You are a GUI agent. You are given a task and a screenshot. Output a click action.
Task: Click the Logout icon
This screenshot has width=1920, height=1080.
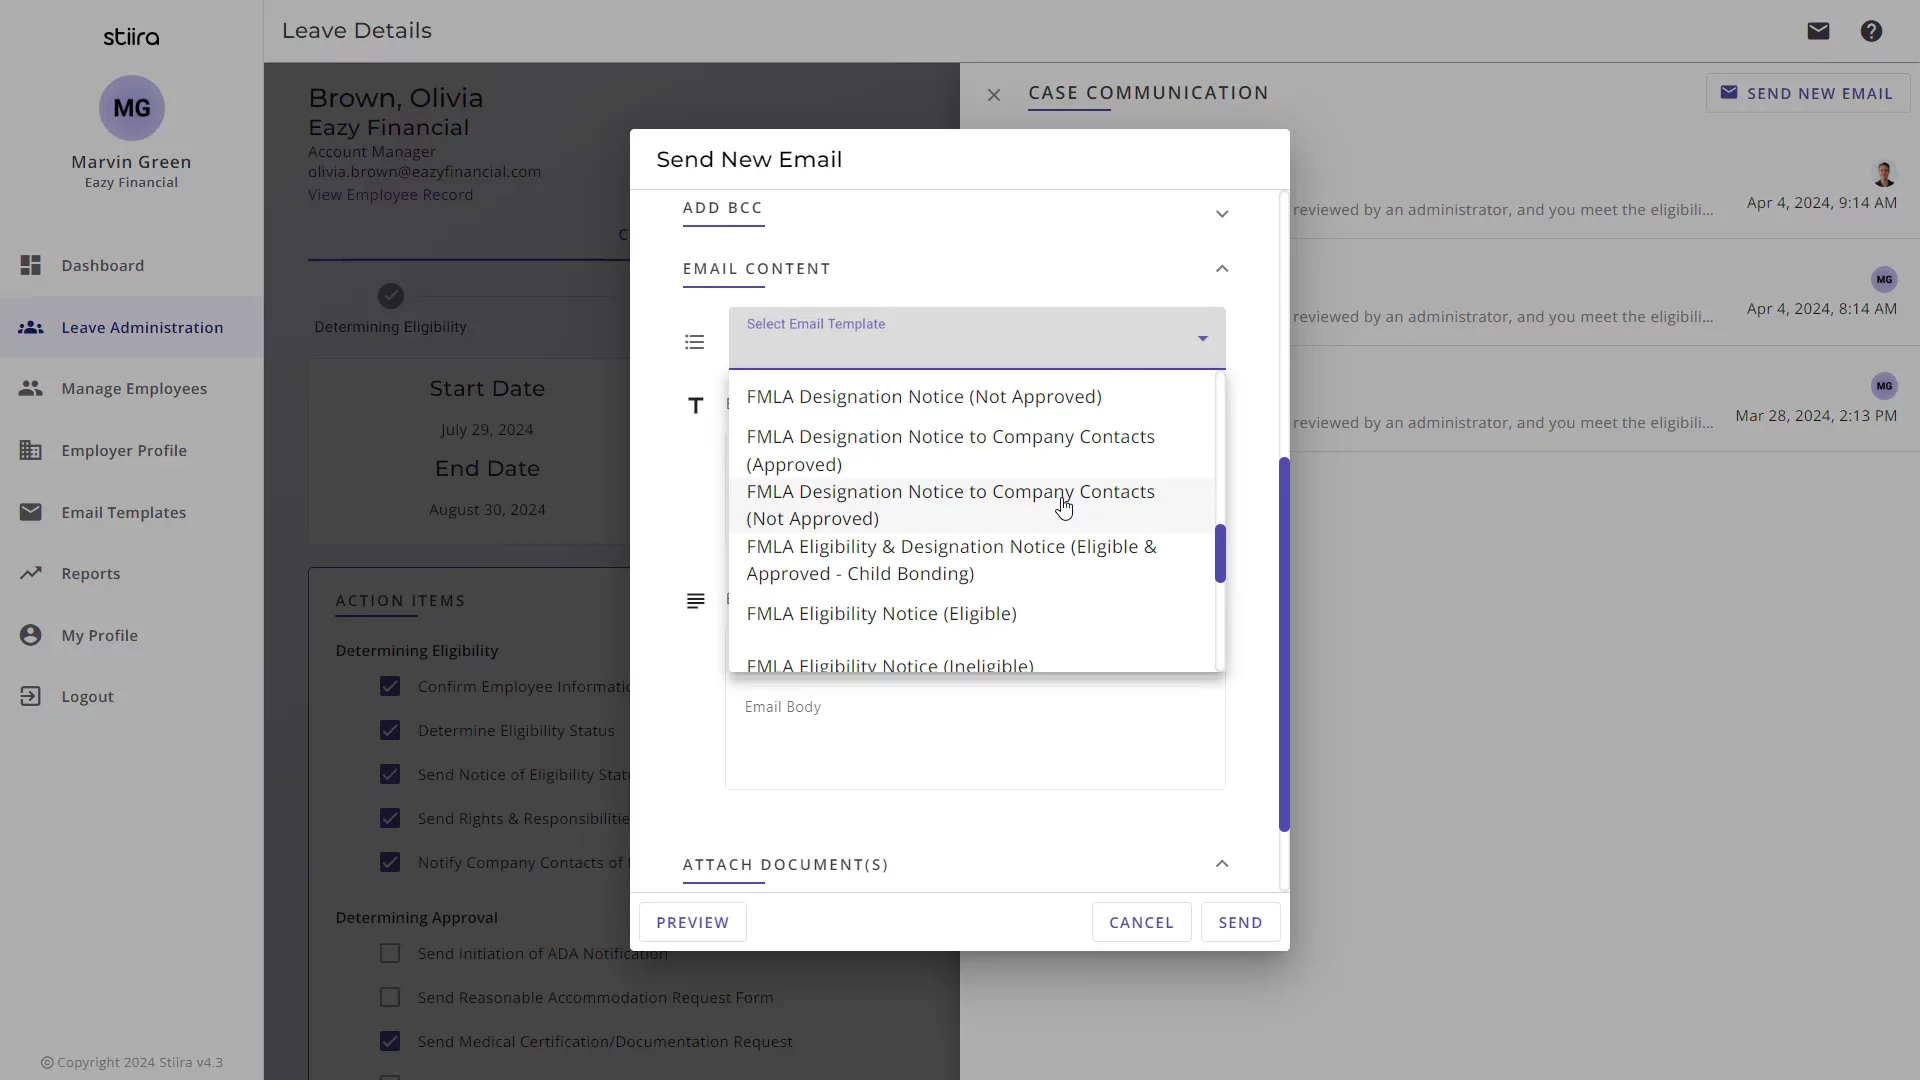click(x=31, y=696)
